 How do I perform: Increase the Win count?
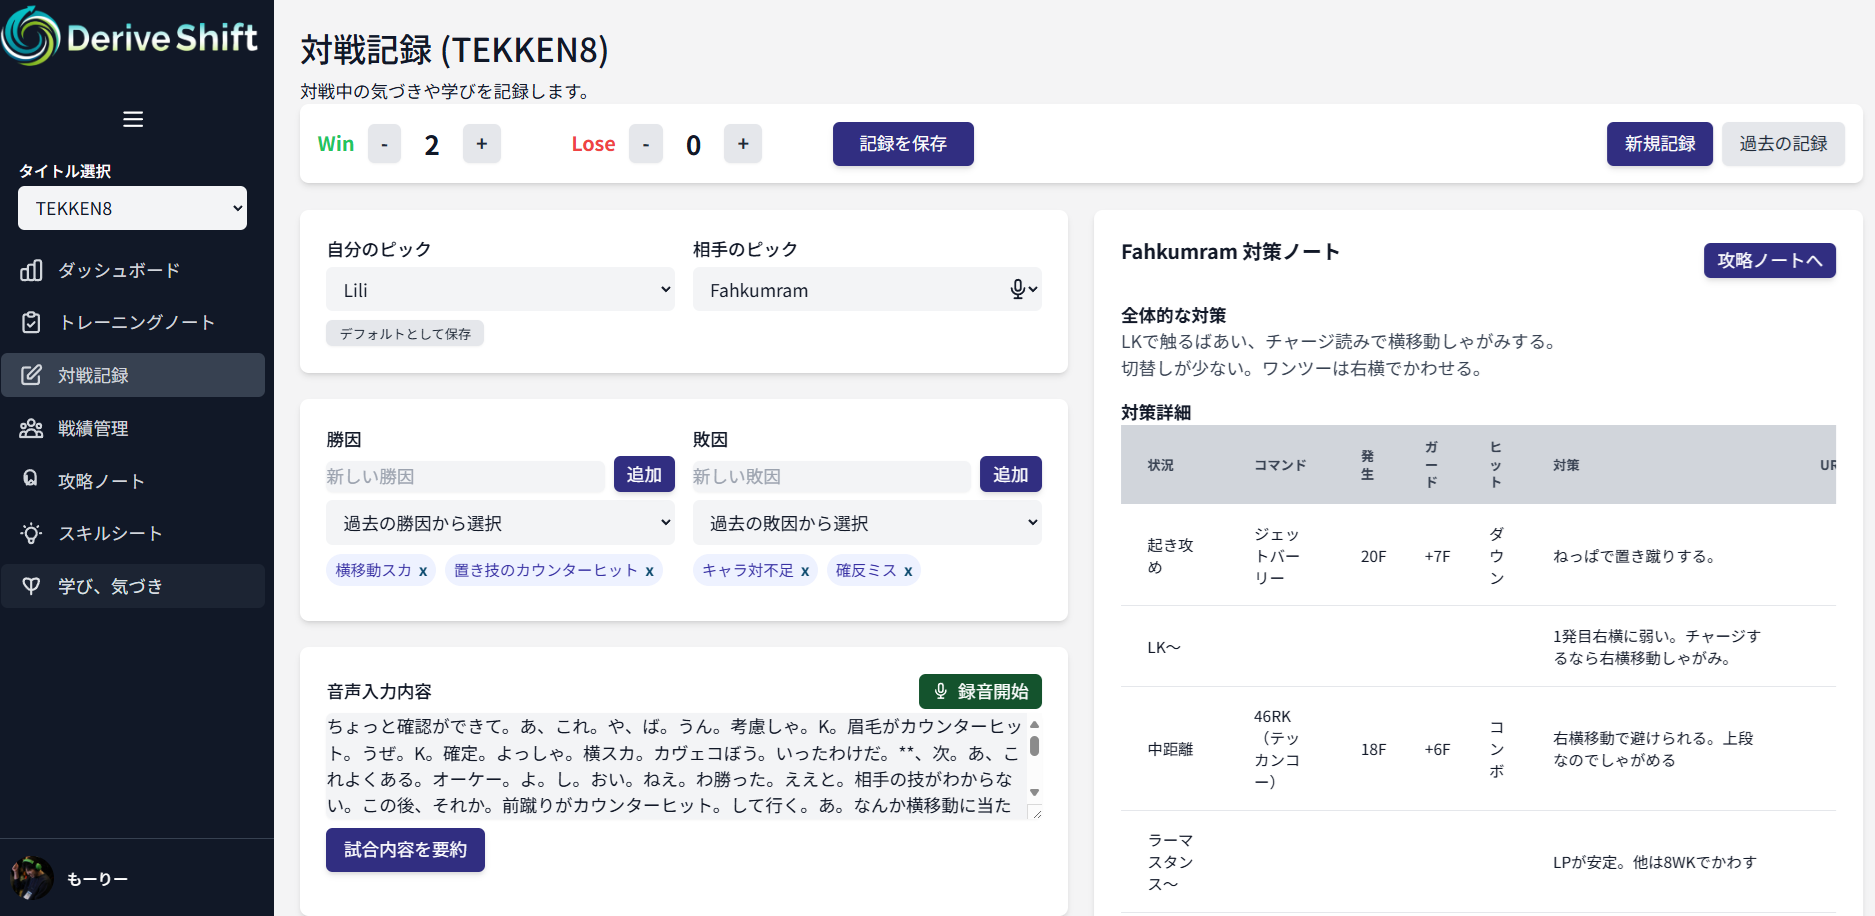click(x=482, y=144)
